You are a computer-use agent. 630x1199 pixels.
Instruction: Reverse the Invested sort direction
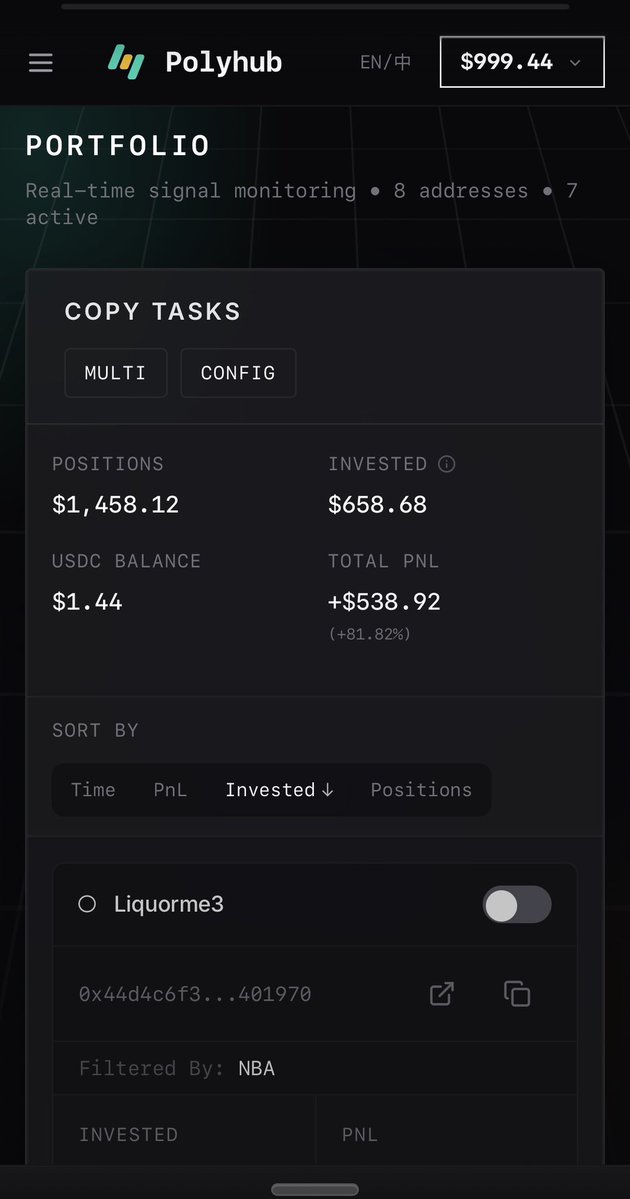coord(279,790)
